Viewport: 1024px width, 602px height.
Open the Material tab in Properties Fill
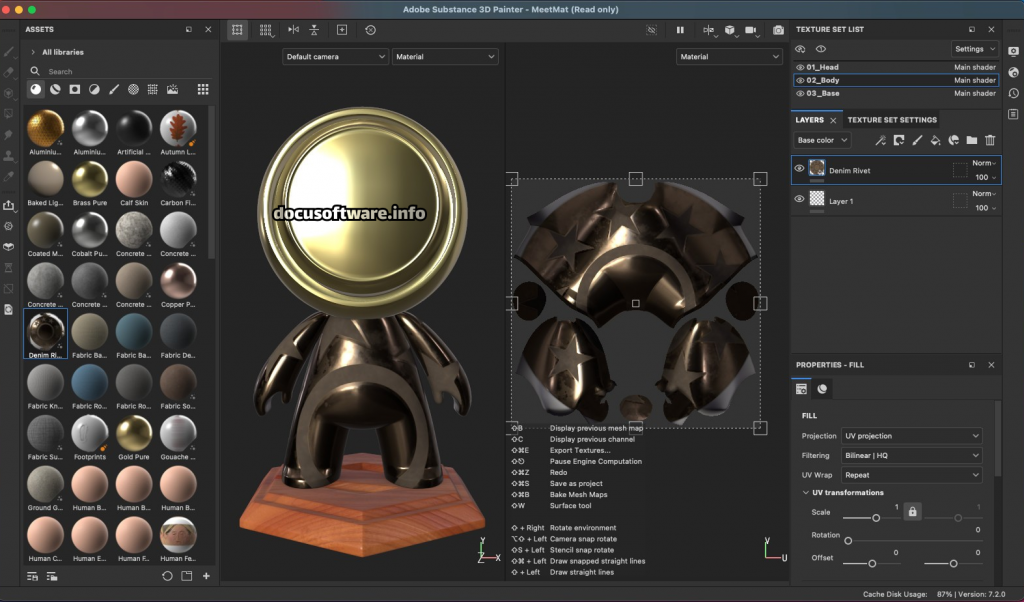click(822, 389)
